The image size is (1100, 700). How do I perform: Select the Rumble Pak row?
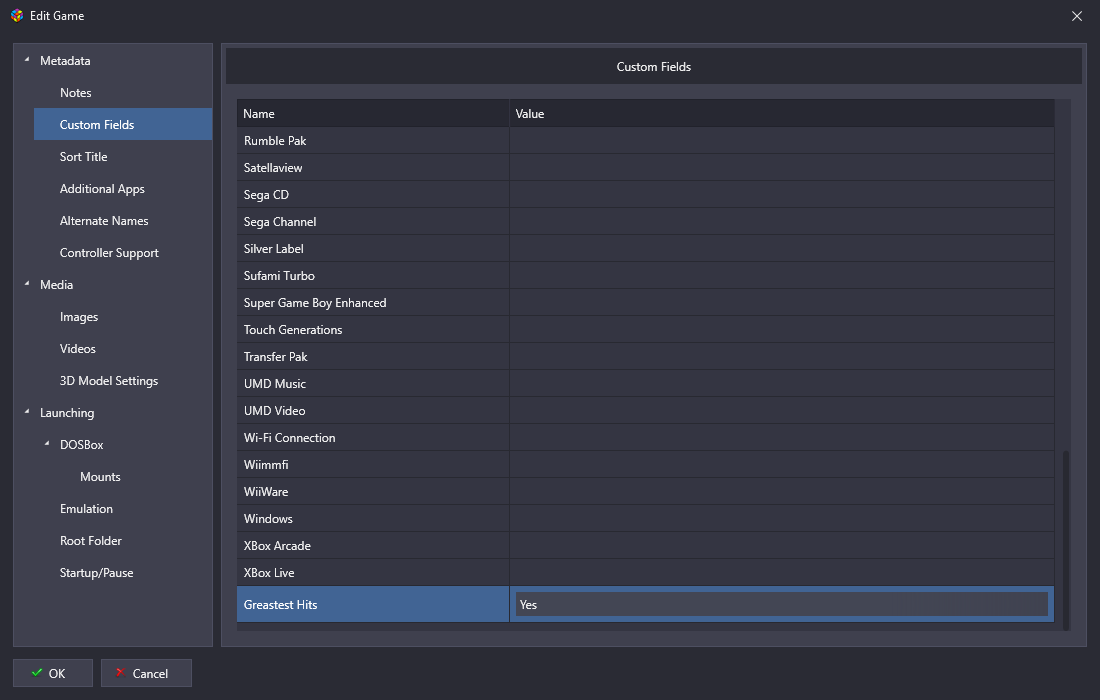645,140
